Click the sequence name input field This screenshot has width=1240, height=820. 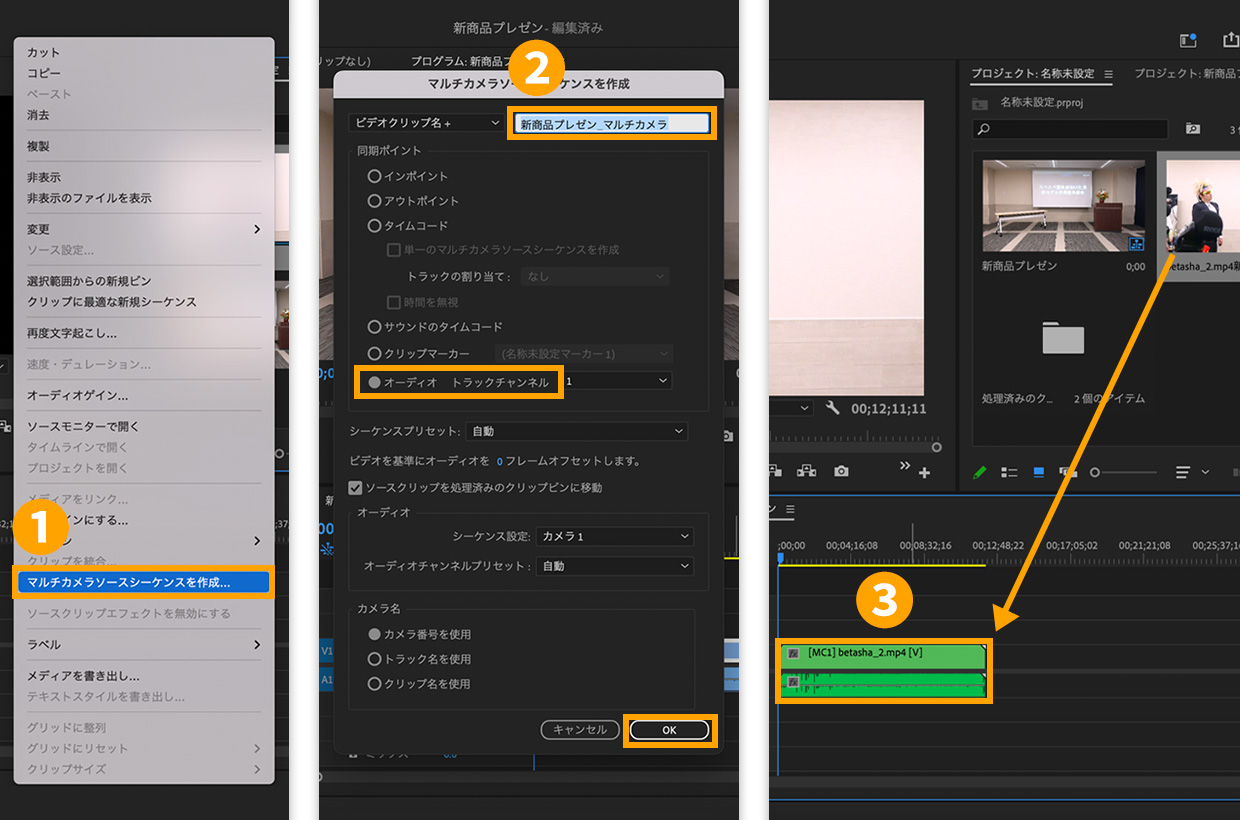(x=612, y=123)
